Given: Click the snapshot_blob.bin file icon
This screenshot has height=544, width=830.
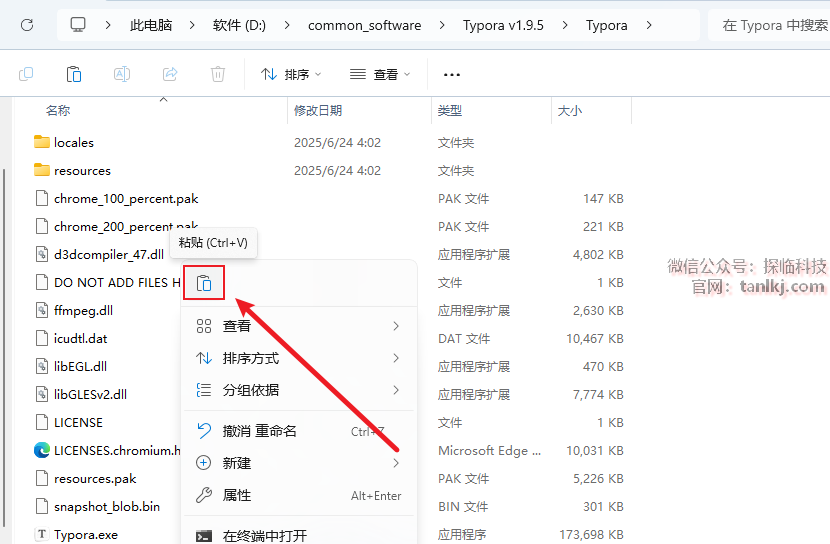Looking at the screenshot, I should 41,506.
